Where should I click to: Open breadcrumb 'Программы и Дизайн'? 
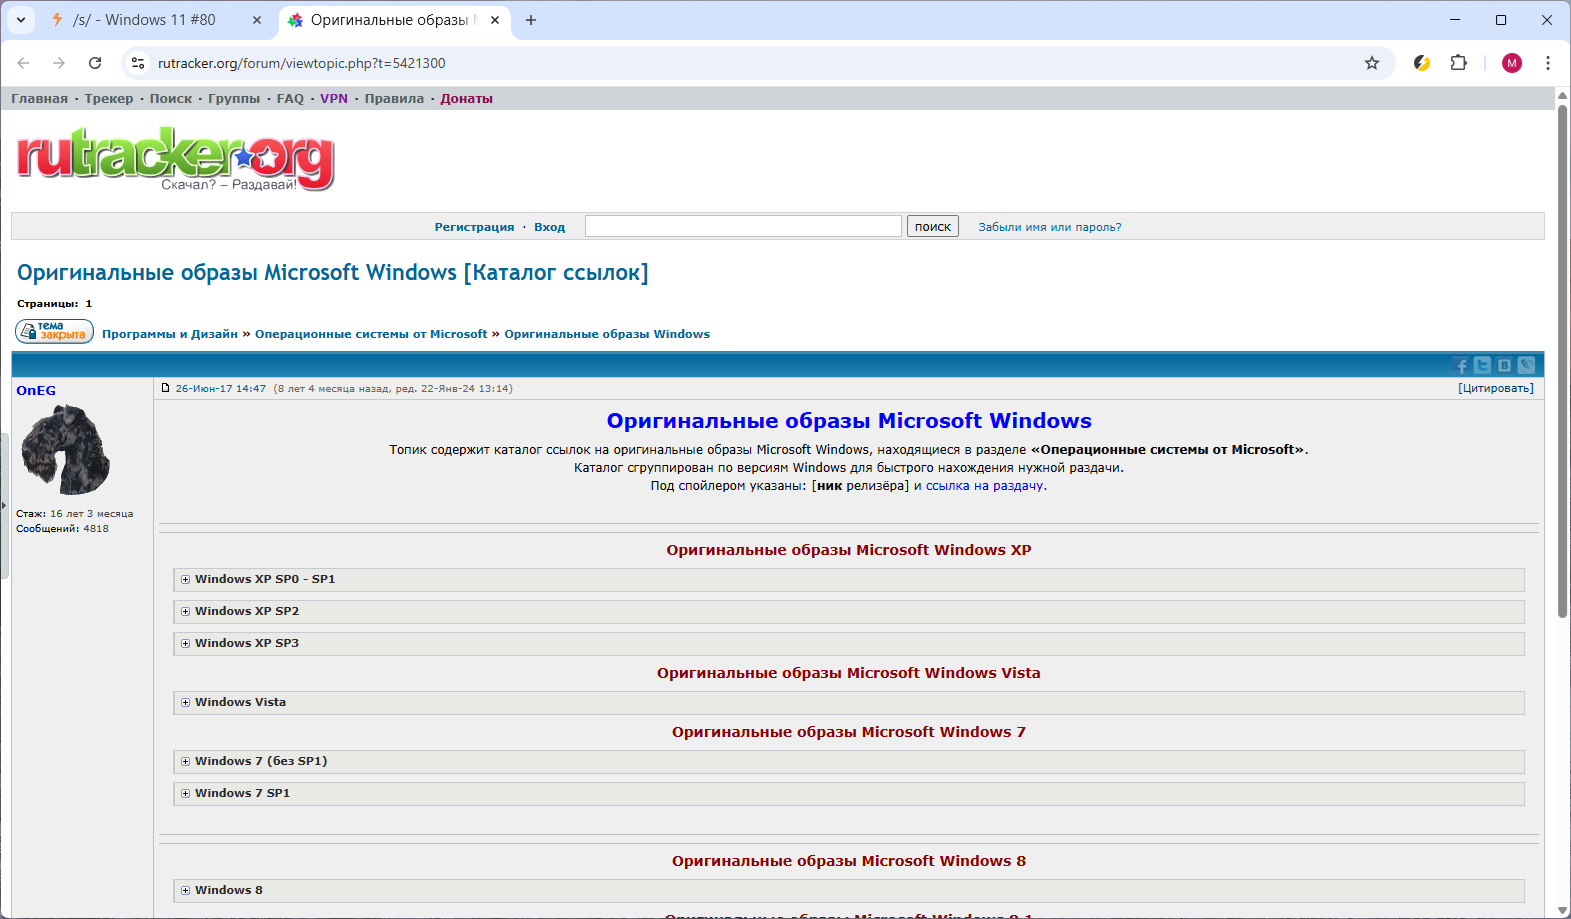pyautogui.click(x=170, y=334)
